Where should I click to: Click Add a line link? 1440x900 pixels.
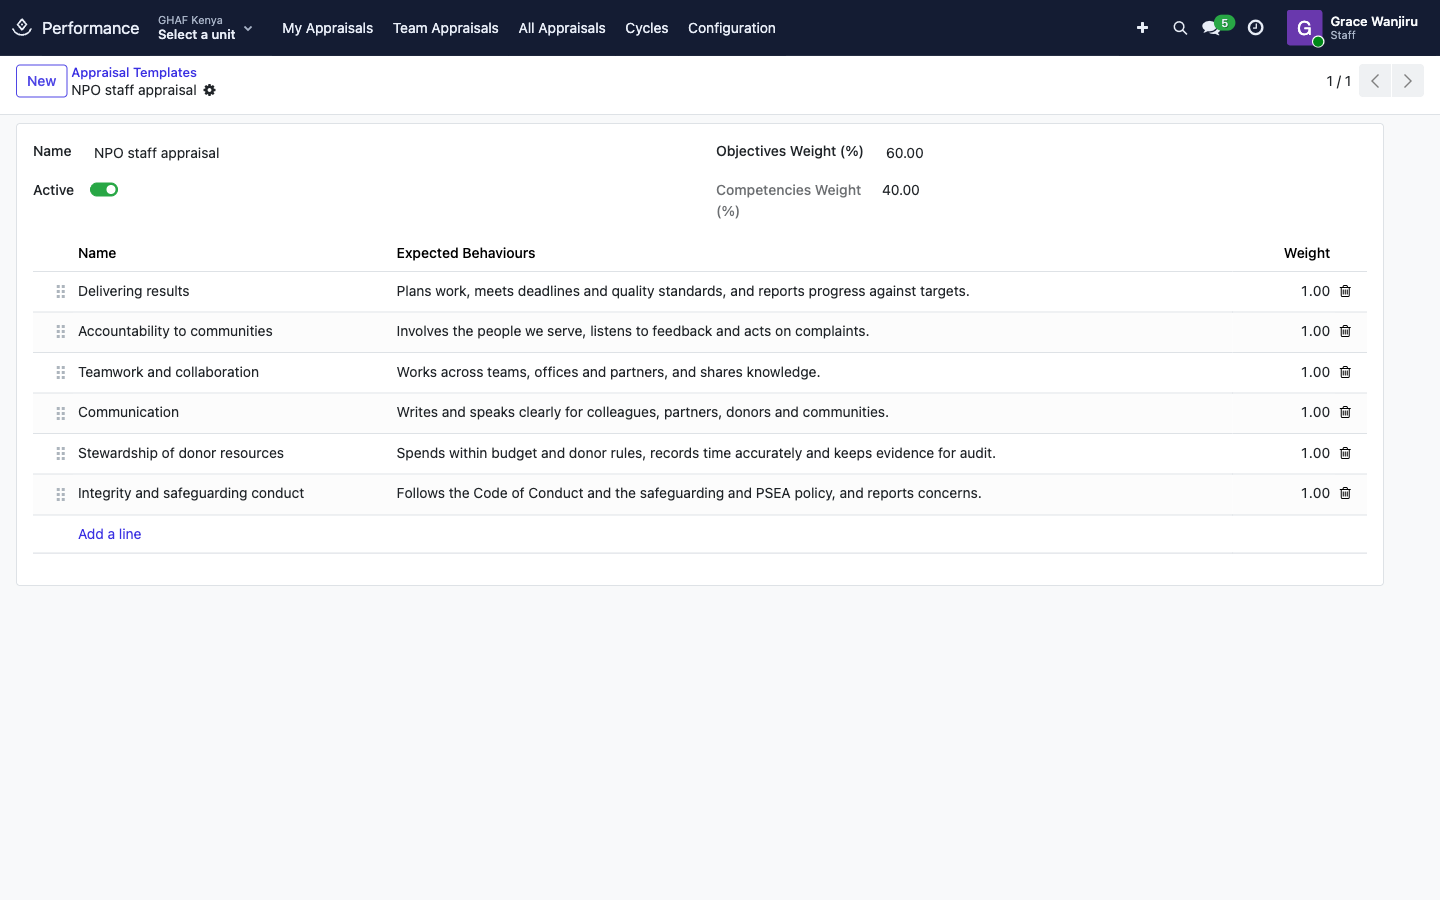110,534
